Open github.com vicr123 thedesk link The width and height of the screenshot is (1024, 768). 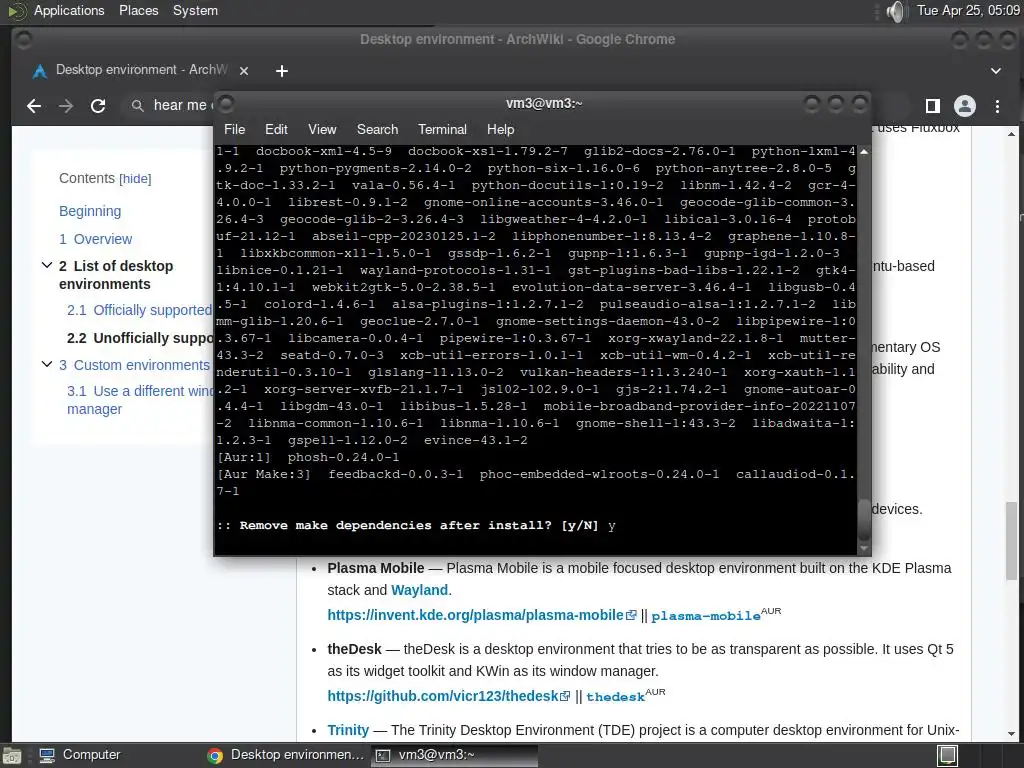pos(449,696)
